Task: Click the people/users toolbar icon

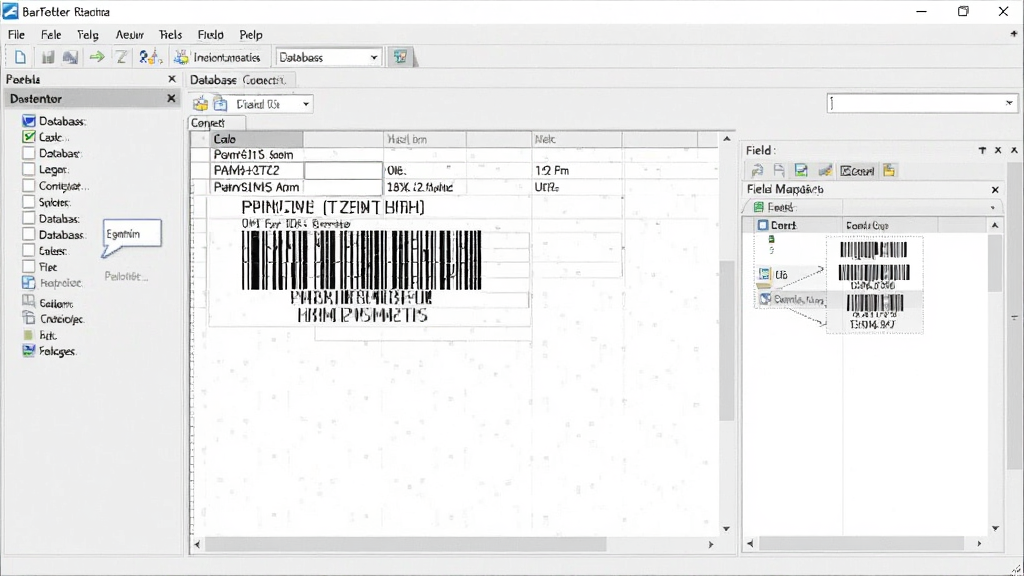Action: coord(150,57)
